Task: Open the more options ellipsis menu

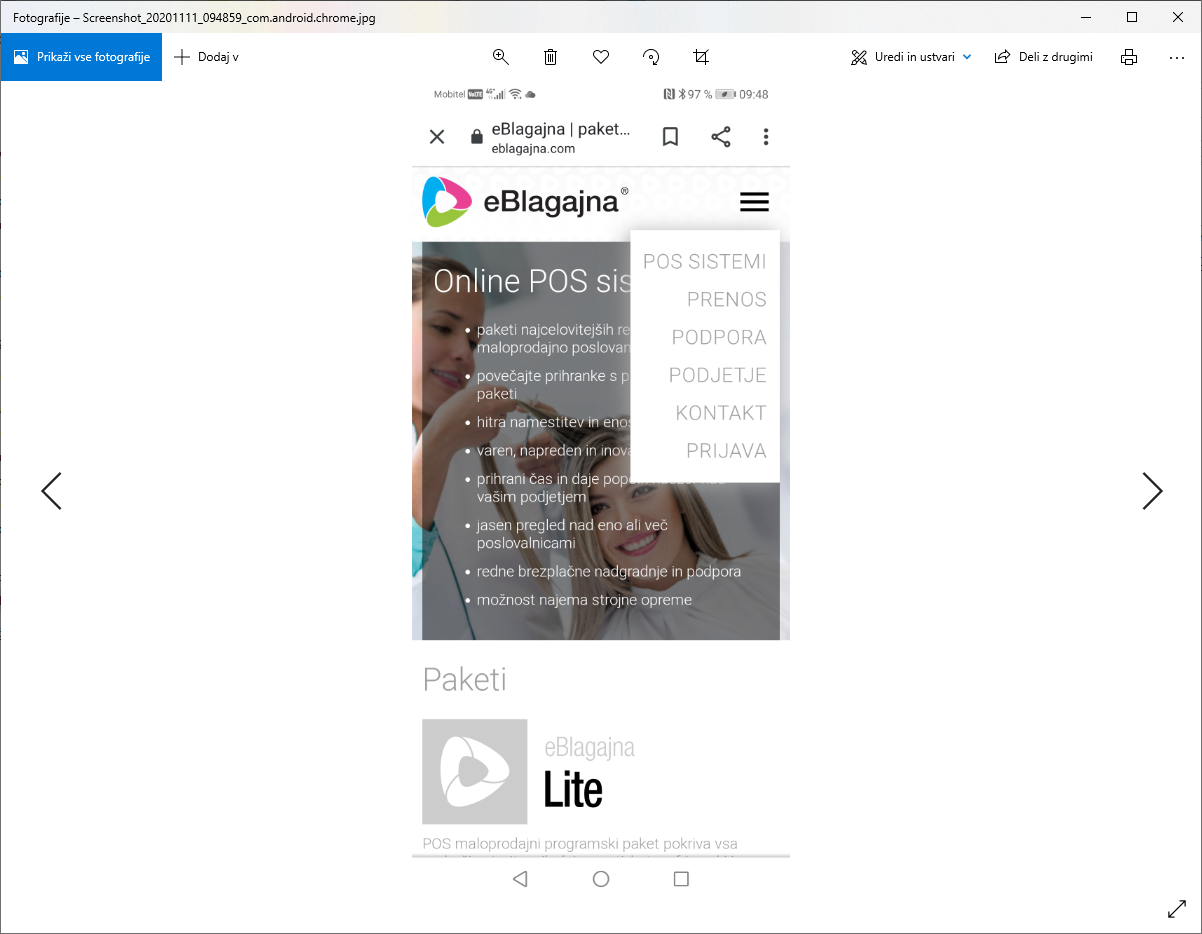Action: 1177,57
